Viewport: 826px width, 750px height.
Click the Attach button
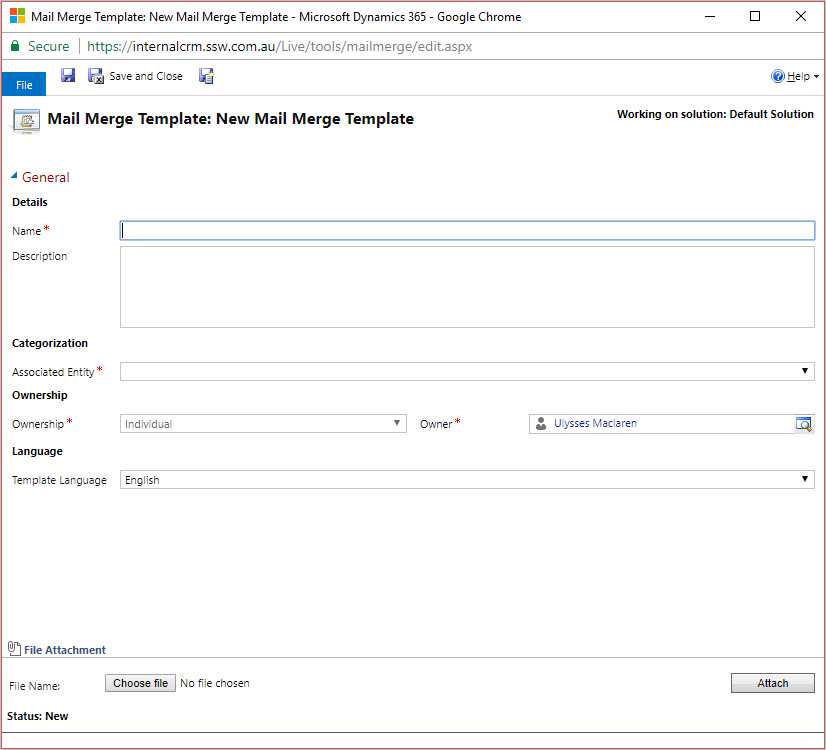(772, 683)
